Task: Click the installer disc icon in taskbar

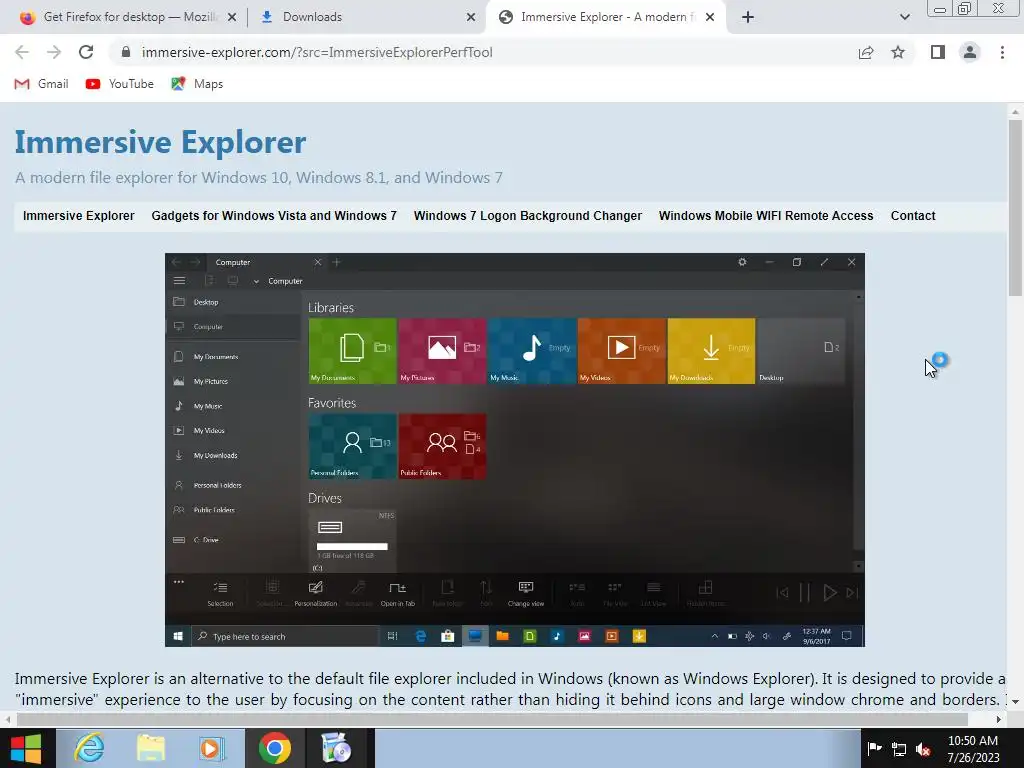Action: 337,748
